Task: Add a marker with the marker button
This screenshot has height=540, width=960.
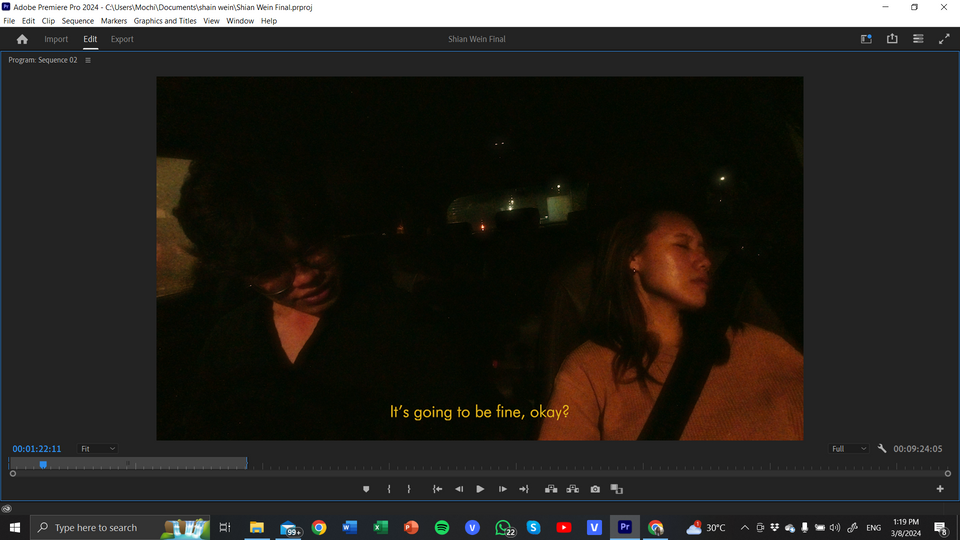Action: click(366, 489)
